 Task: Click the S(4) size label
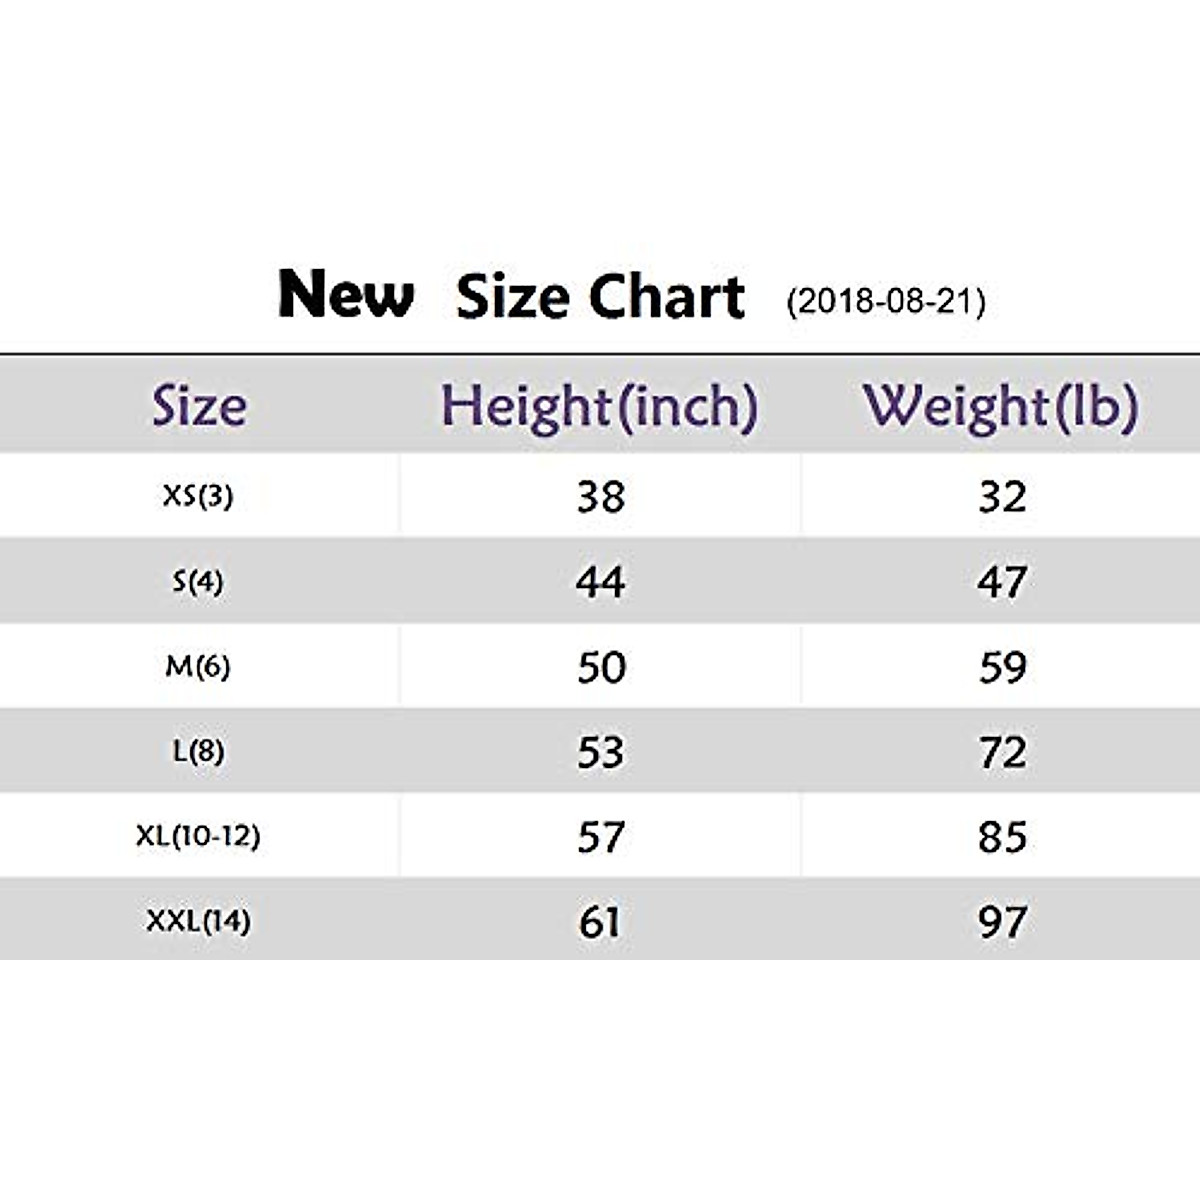click(198, 581)
